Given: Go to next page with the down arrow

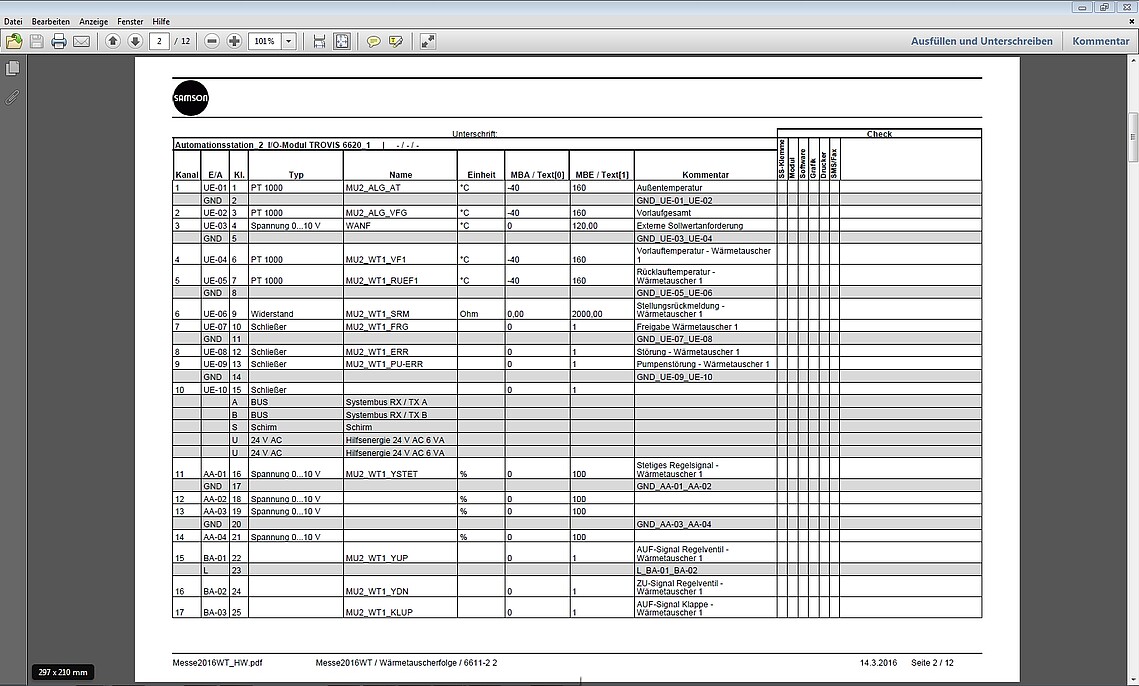Looking at the screenshot, I should (134, 41).
